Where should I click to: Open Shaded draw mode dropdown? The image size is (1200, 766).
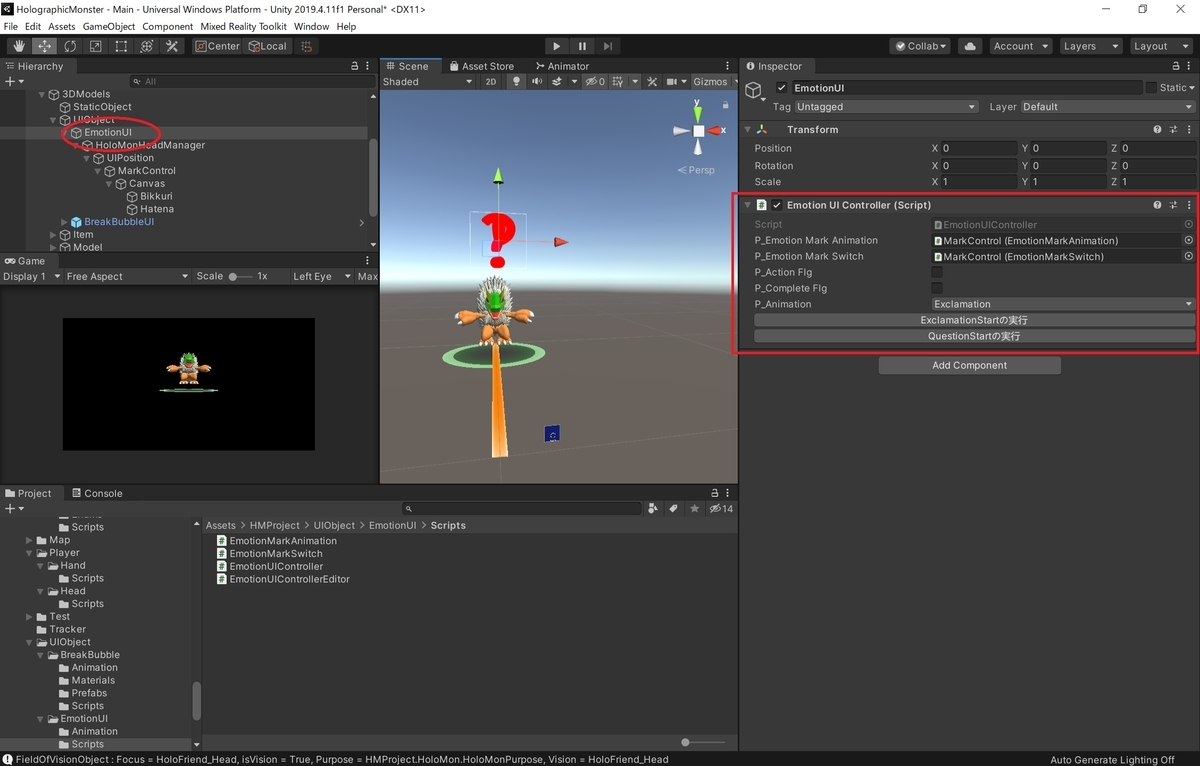coord(427,81)
